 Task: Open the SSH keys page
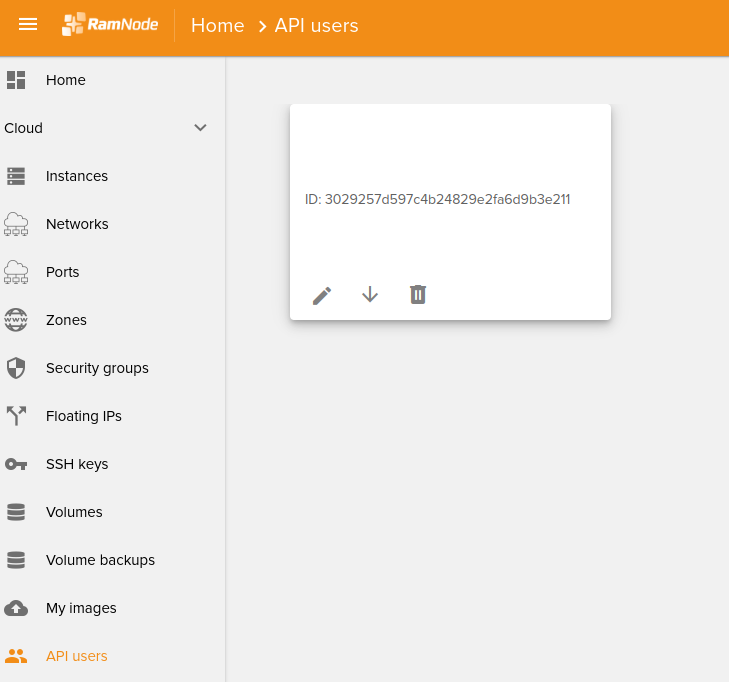[x=77, y=464]
